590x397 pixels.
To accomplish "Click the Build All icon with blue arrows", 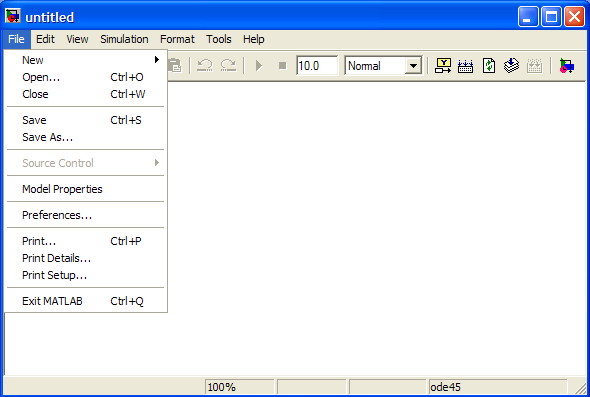I will tap(465, 66).
